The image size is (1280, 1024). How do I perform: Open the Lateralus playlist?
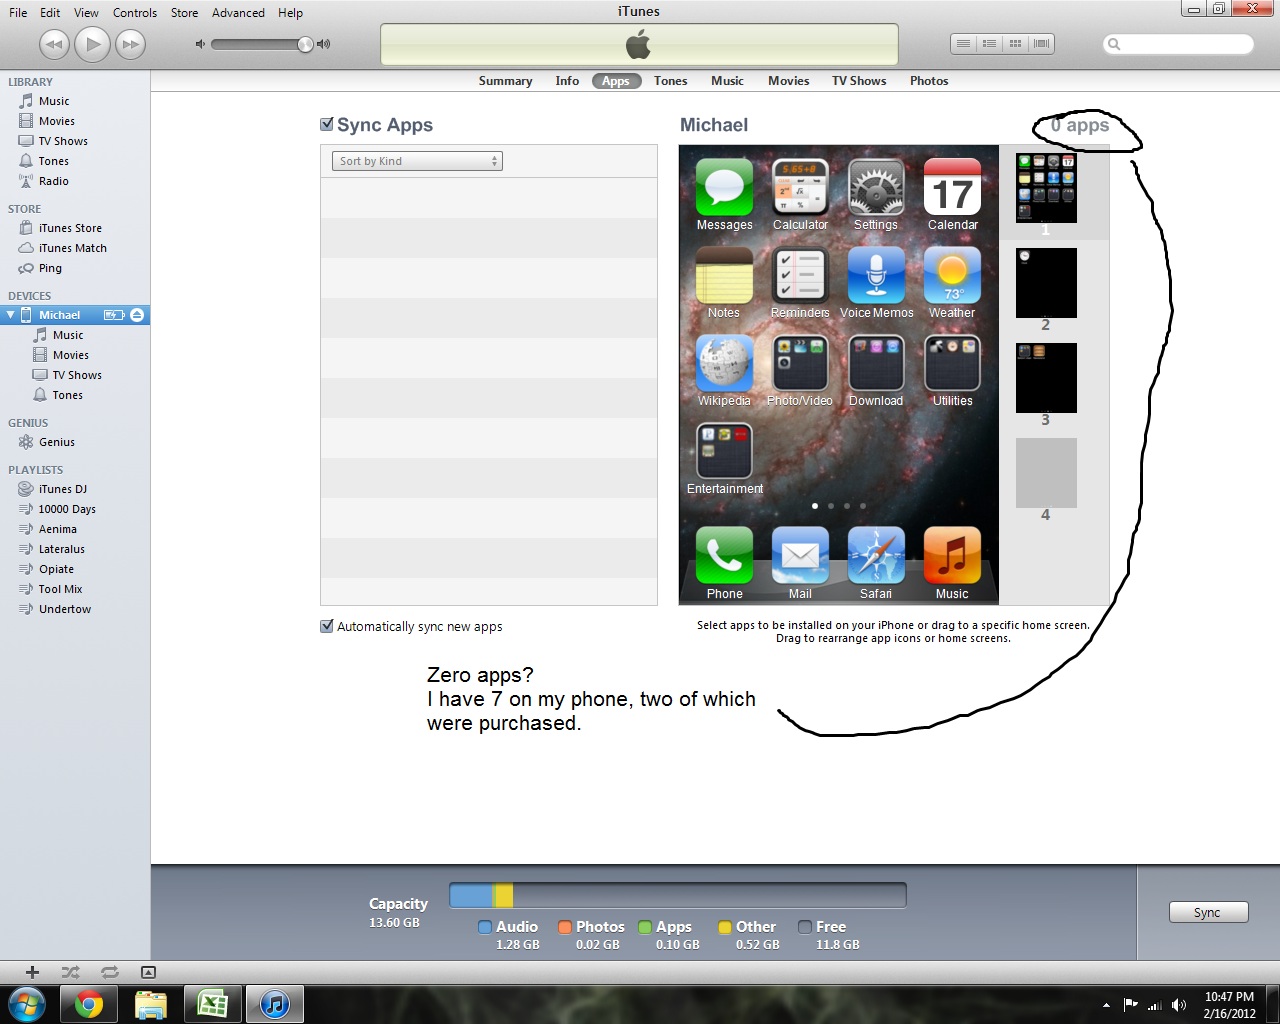pyautogui.click(x=61, y=549)
